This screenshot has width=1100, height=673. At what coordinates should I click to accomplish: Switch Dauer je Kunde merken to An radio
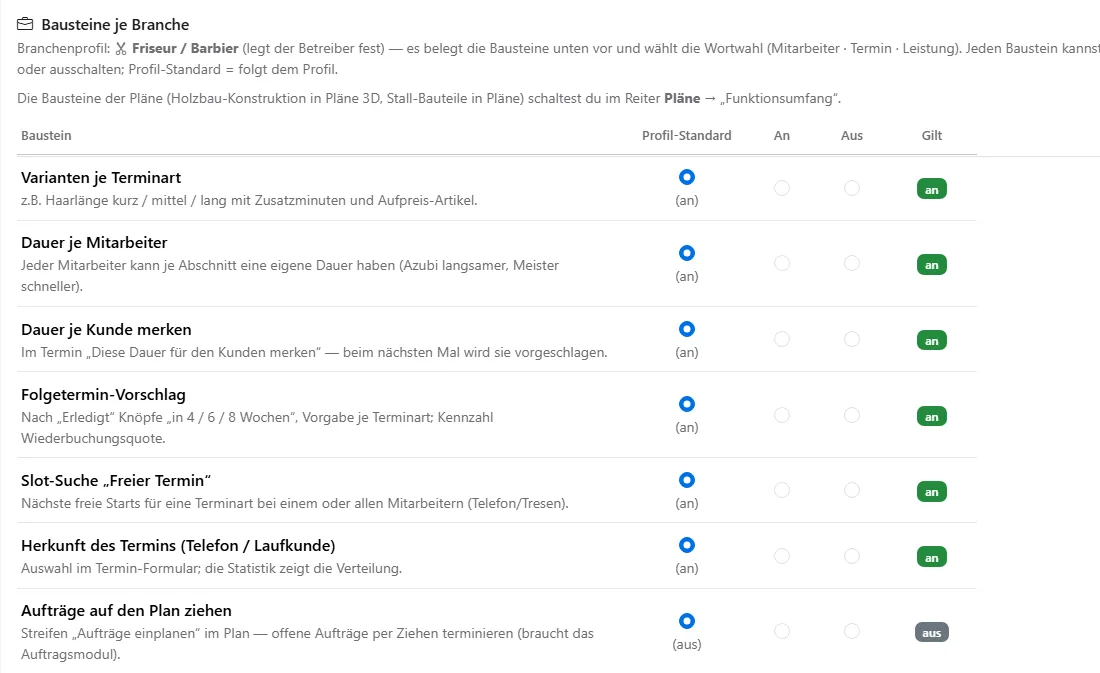pyautogui.click(x=782, y=339)
